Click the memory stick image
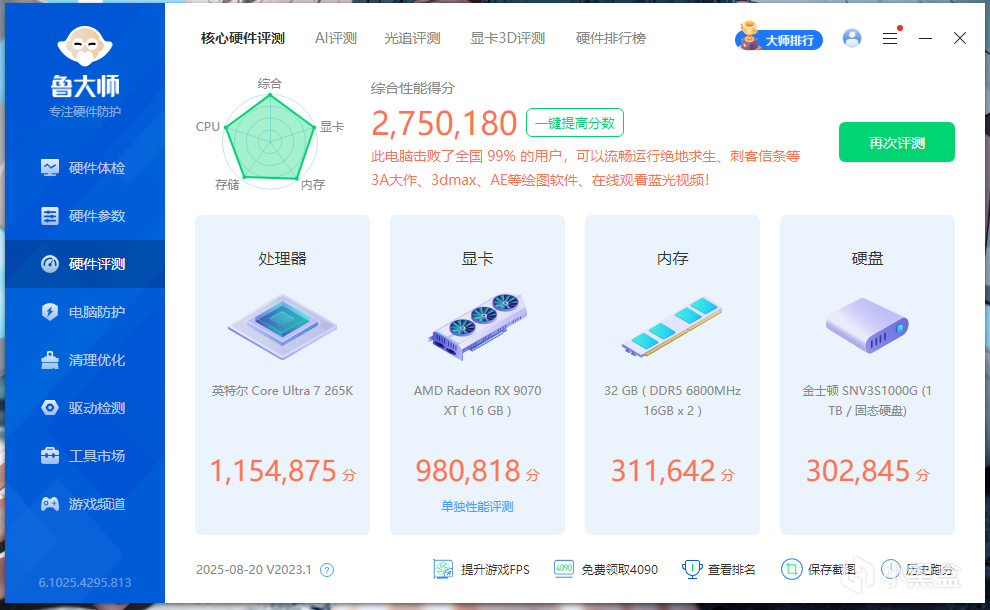The height and width of the screenshot is (610, 990). coord(672,327)
